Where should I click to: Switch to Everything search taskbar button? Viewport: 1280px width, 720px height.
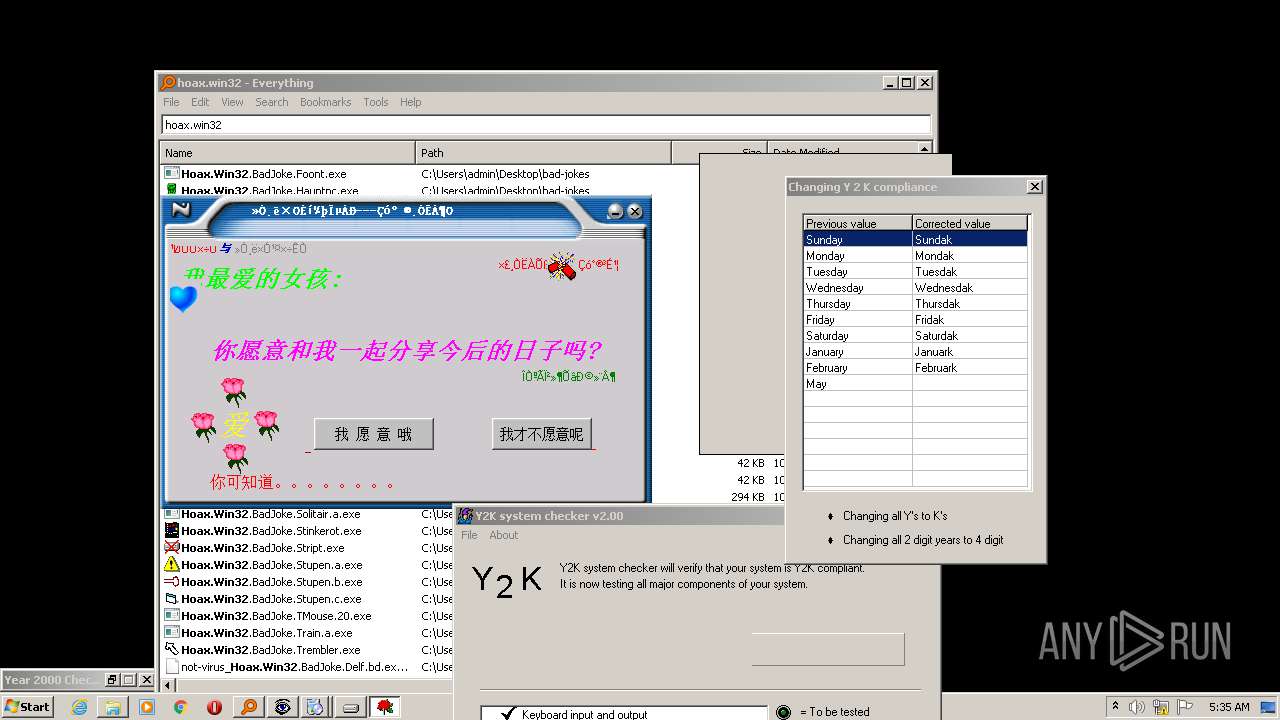click(x=249, y=707)
